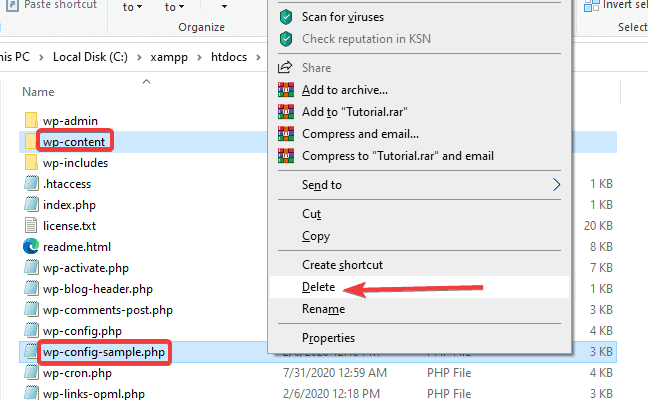Select the wp-includes folder name
Viewport: 648px width, 400px height.
coord(75,163)
